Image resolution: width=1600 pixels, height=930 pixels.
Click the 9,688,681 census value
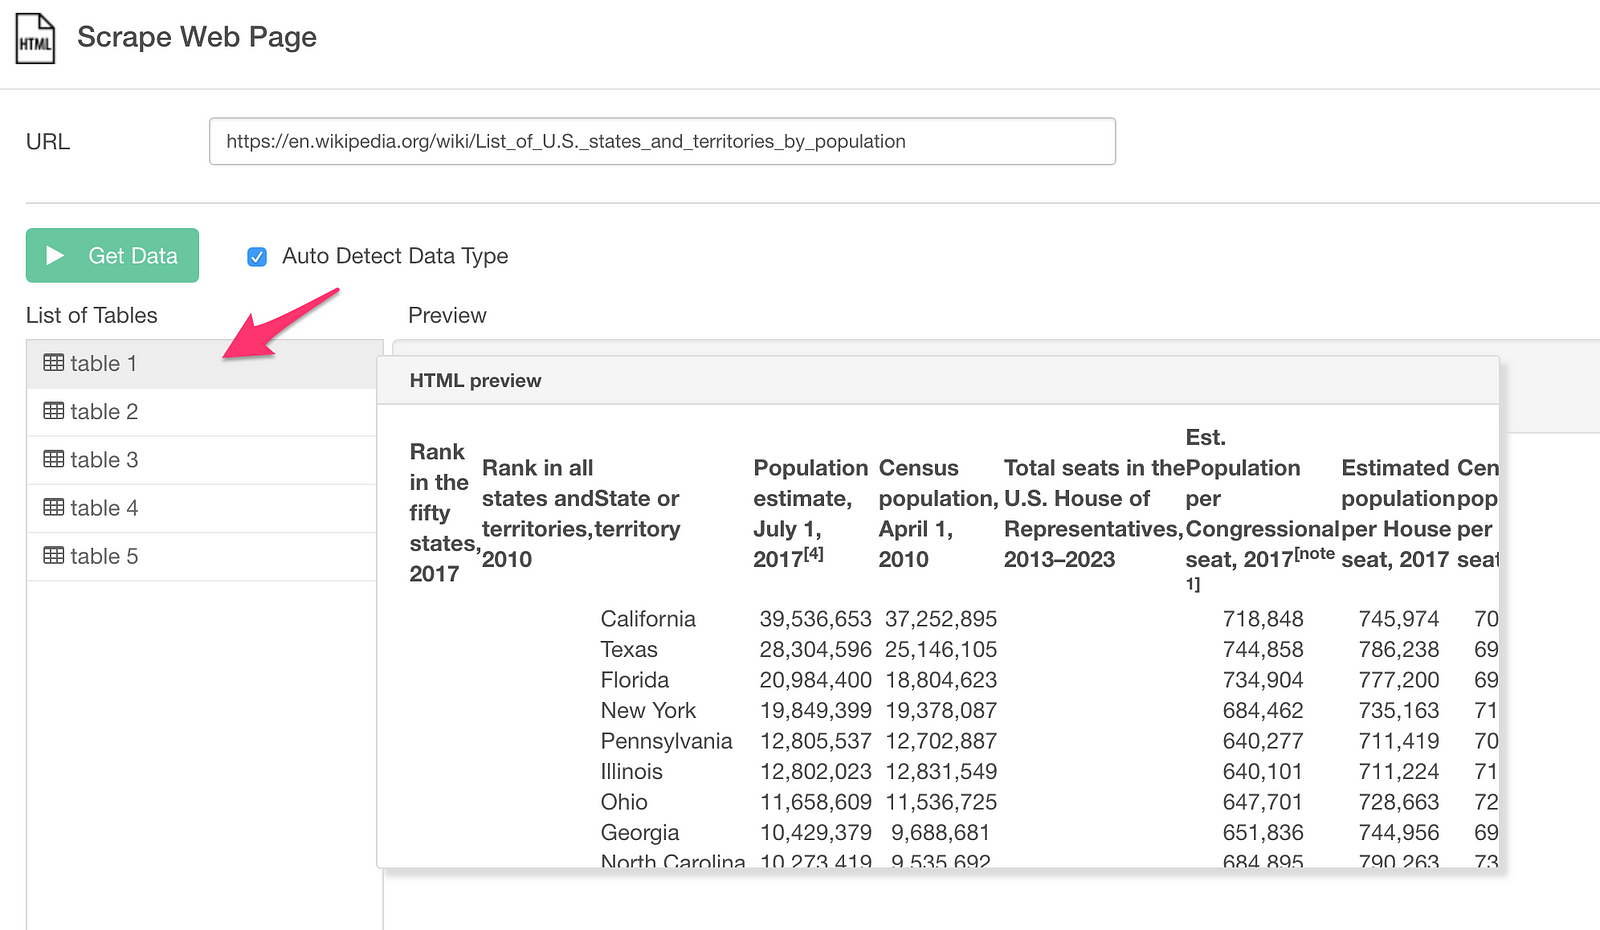pyautogui.click(x=941, y=833)
